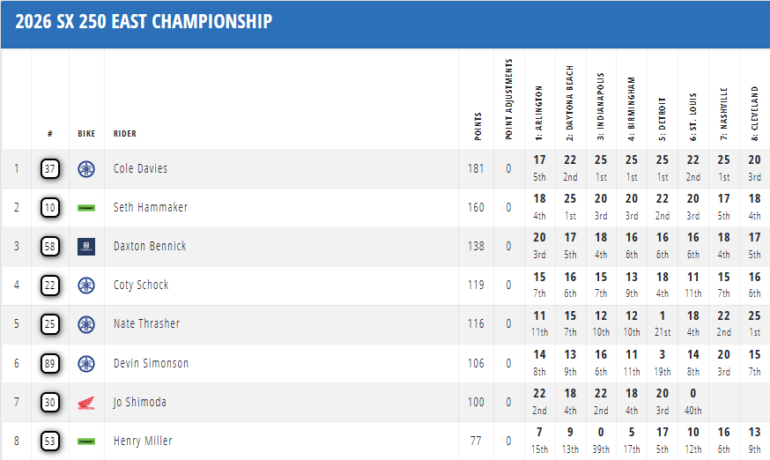Click the Rider column header

[125, 133]
